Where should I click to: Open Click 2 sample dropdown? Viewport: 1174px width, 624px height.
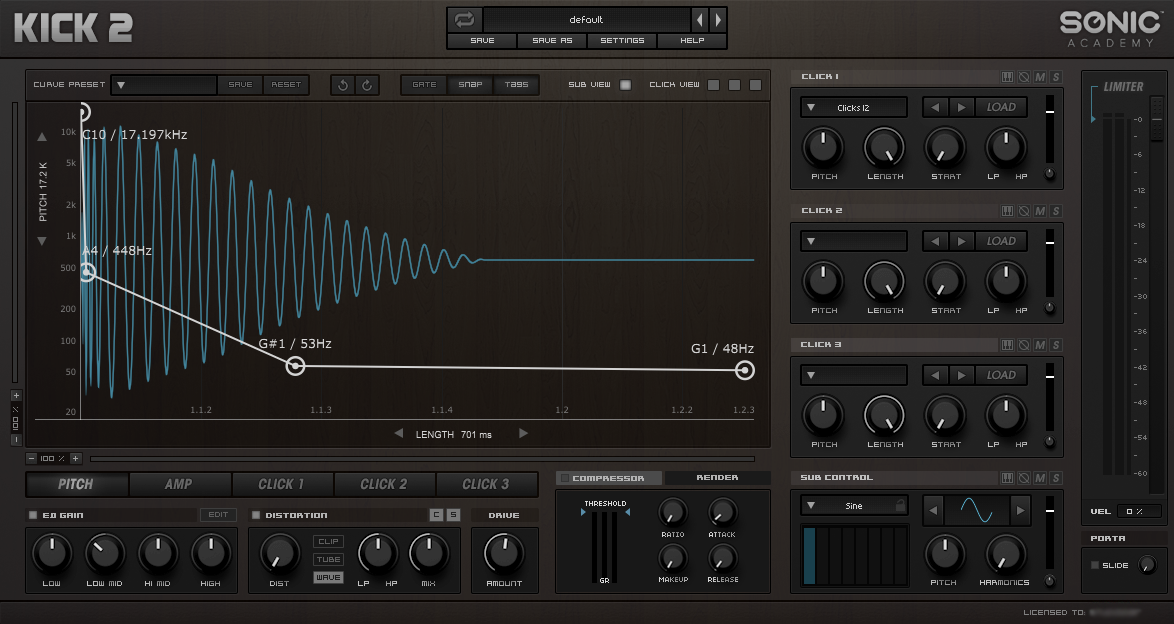tap(854, 241)
